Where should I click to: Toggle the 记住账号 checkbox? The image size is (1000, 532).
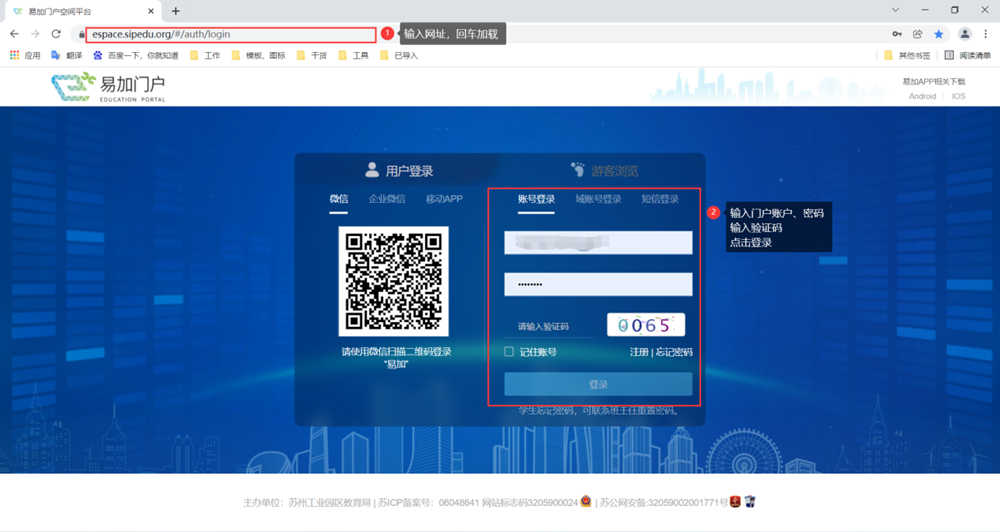pyautogui.click(x=509, y=352)
